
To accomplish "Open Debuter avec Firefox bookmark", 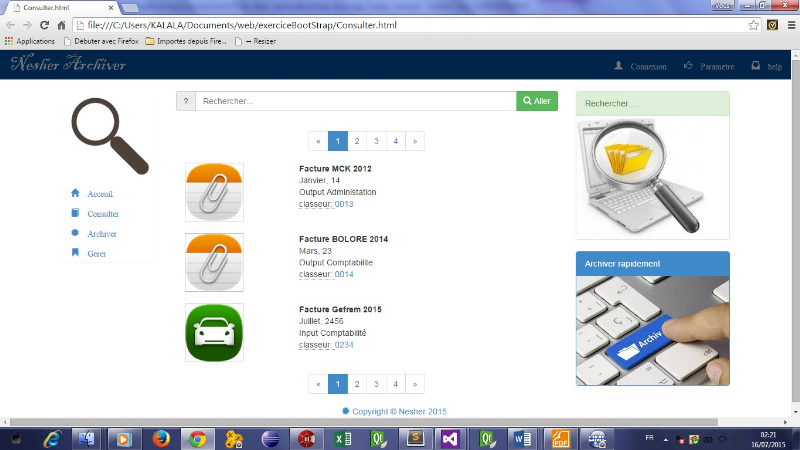I will pyautogui.click(x=101, y=41).
